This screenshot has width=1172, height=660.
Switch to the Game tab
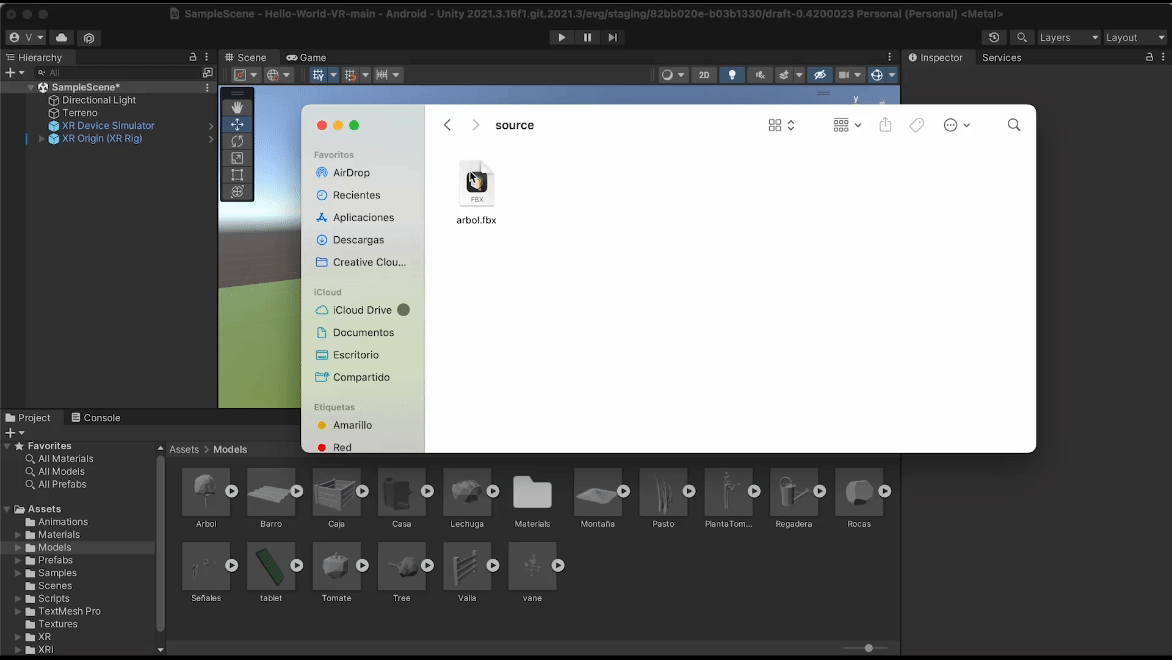coord(306,58)
